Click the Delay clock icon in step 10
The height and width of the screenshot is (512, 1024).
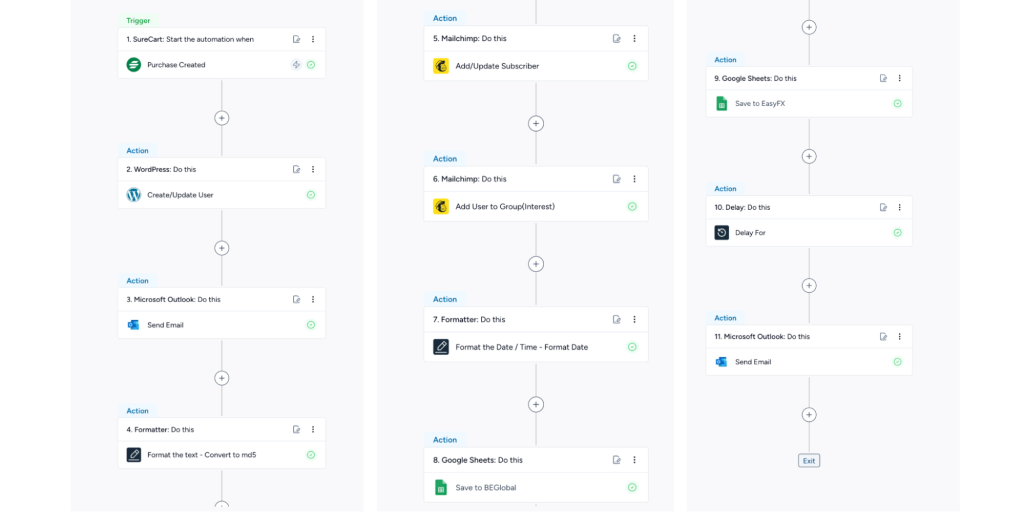coord(722,232)
